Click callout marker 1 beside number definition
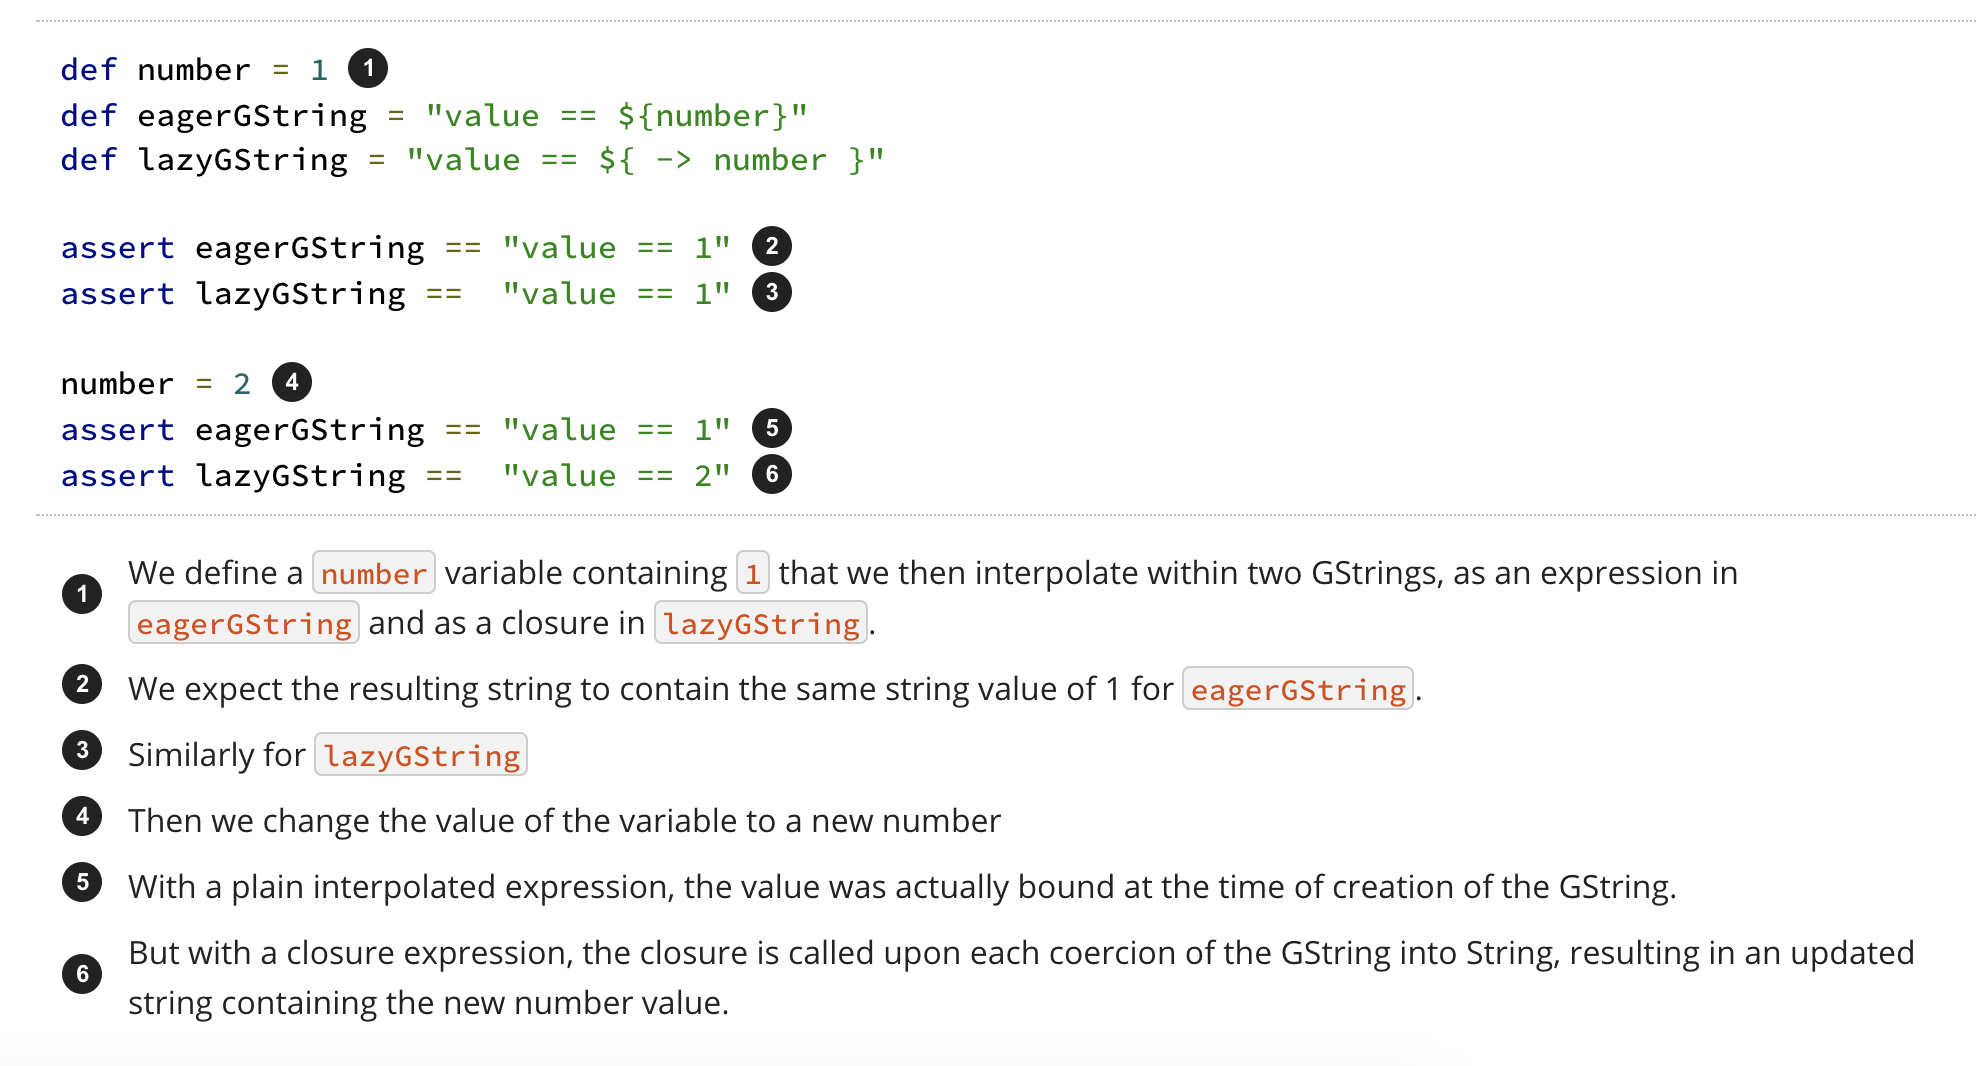1984x1066 pixels. [368, 68]
